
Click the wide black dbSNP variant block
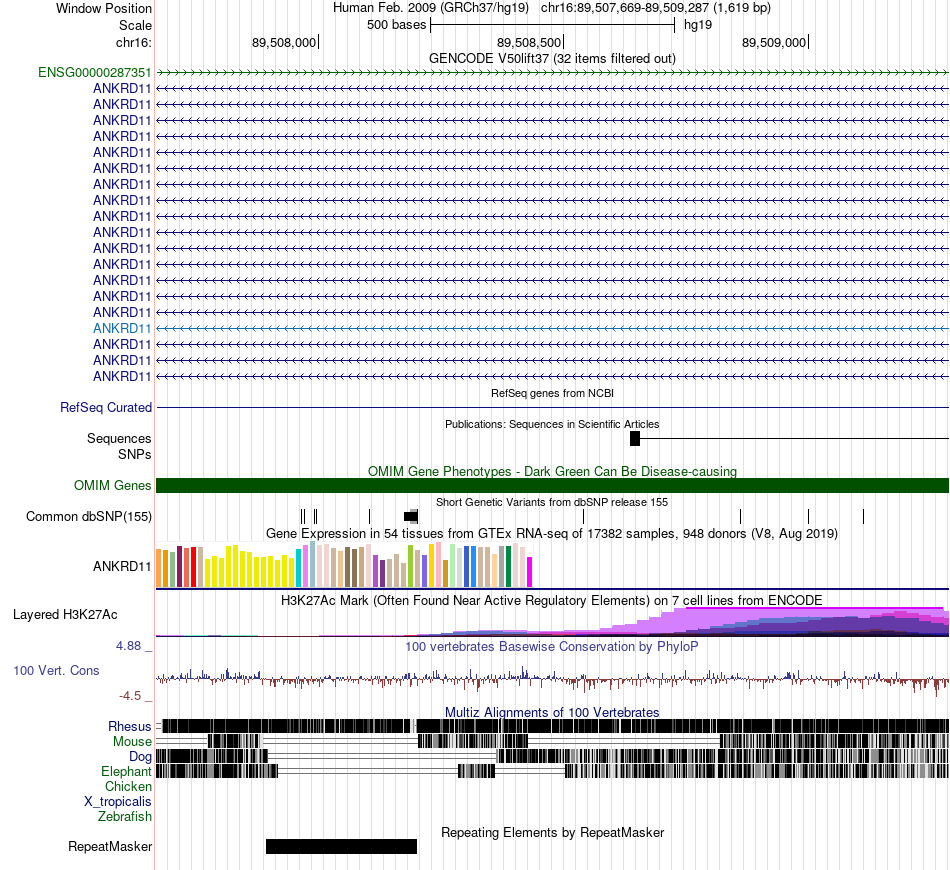click(x=411, y=516)
